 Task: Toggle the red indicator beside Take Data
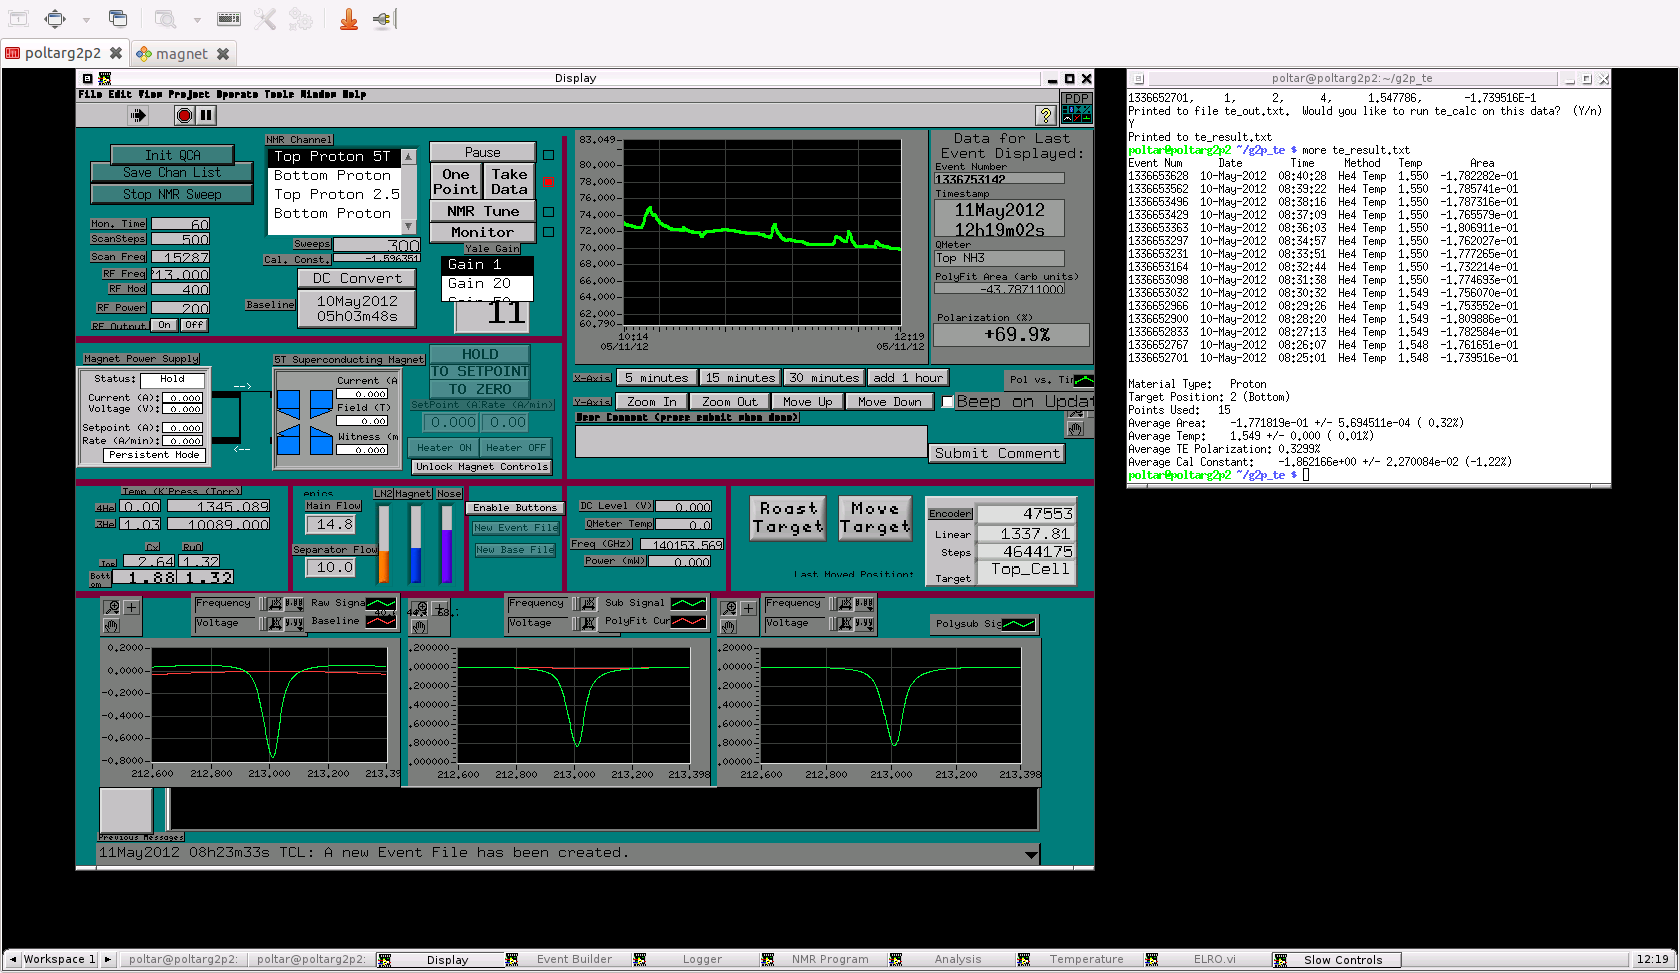pos(548,184)
